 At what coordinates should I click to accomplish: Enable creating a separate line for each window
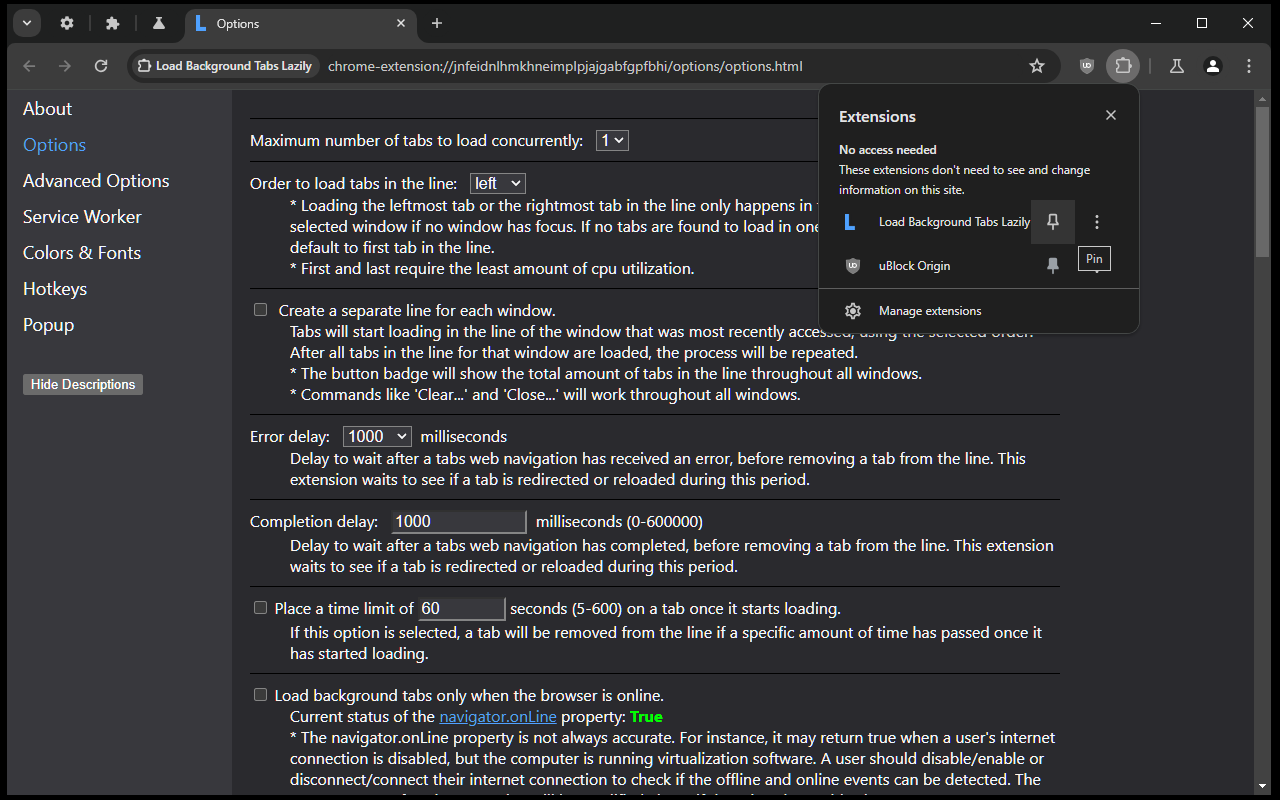pyautogui.click(x=260, y=309)
